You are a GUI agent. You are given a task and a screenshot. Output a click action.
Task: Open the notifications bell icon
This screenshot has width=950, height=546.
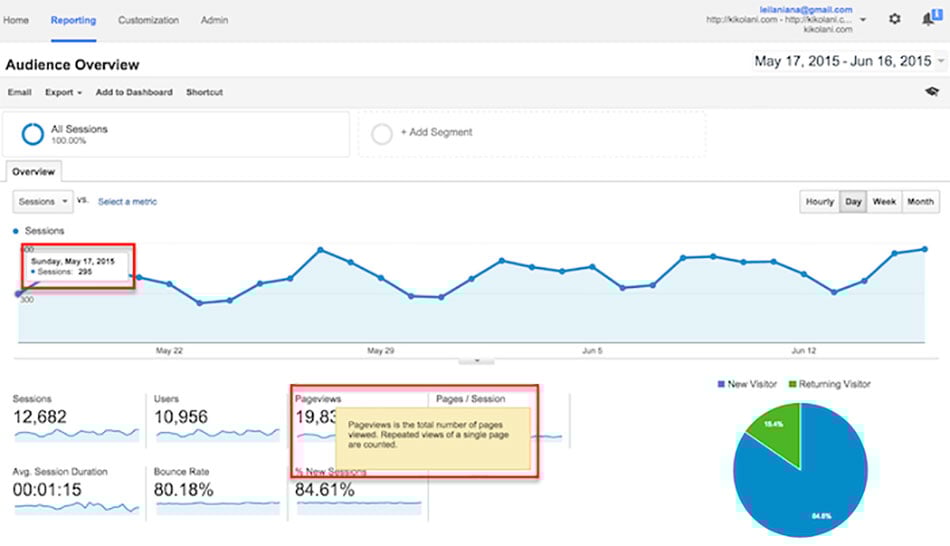[x=929, y=19]
